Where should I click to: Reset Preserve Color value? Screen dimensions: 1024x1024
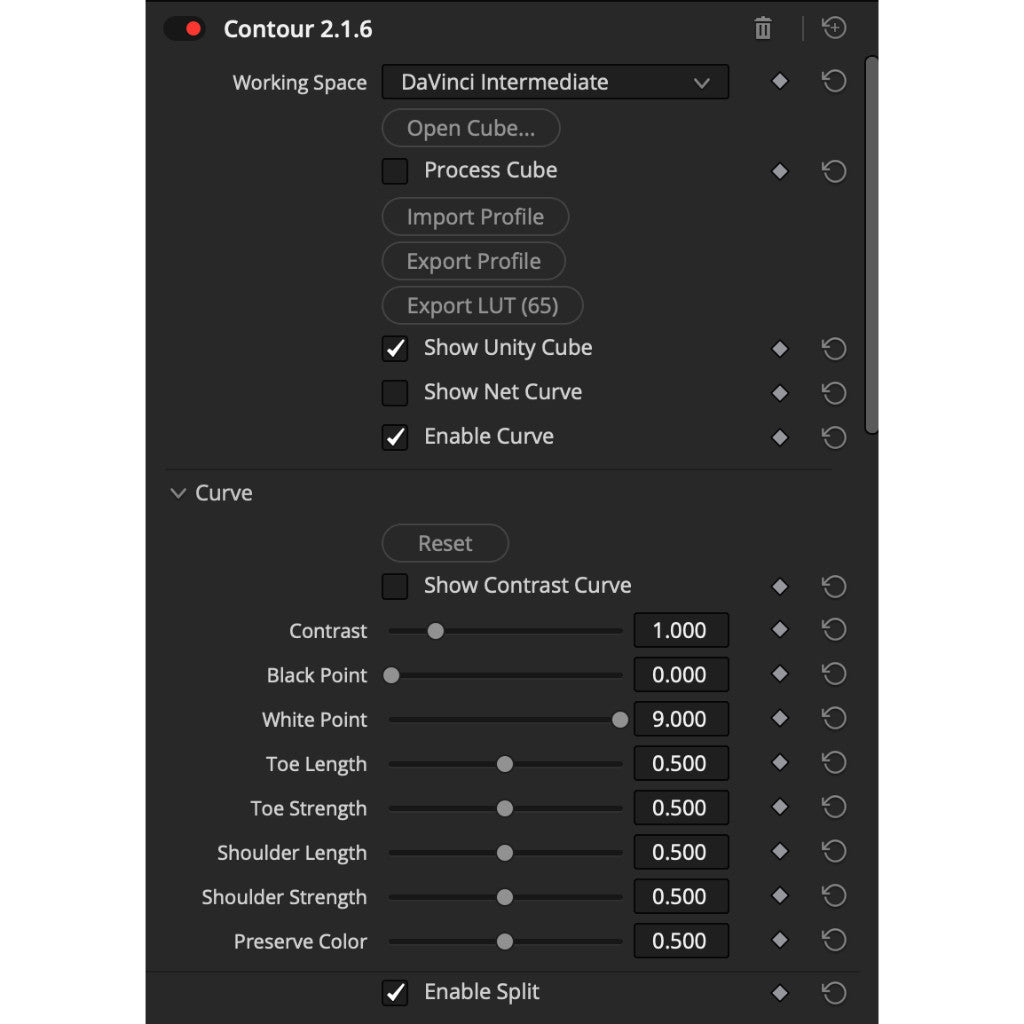(834, 940)
